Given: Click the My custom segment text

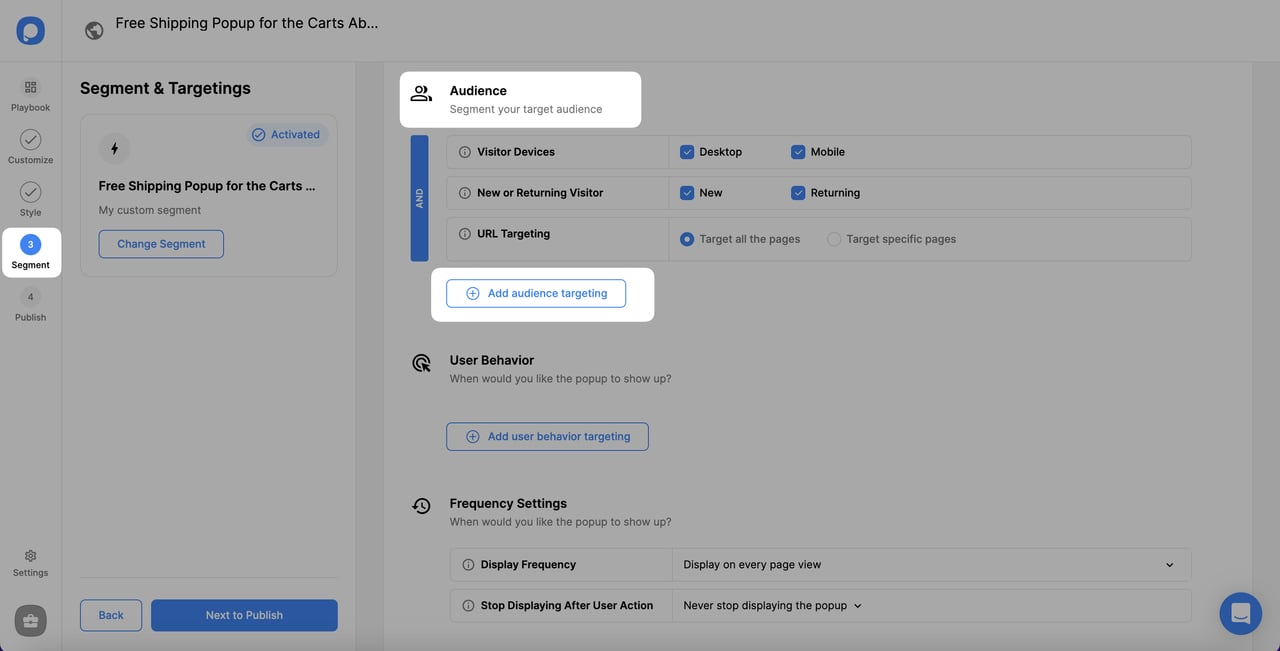Looking at the screenshot, I should [150, 210].
